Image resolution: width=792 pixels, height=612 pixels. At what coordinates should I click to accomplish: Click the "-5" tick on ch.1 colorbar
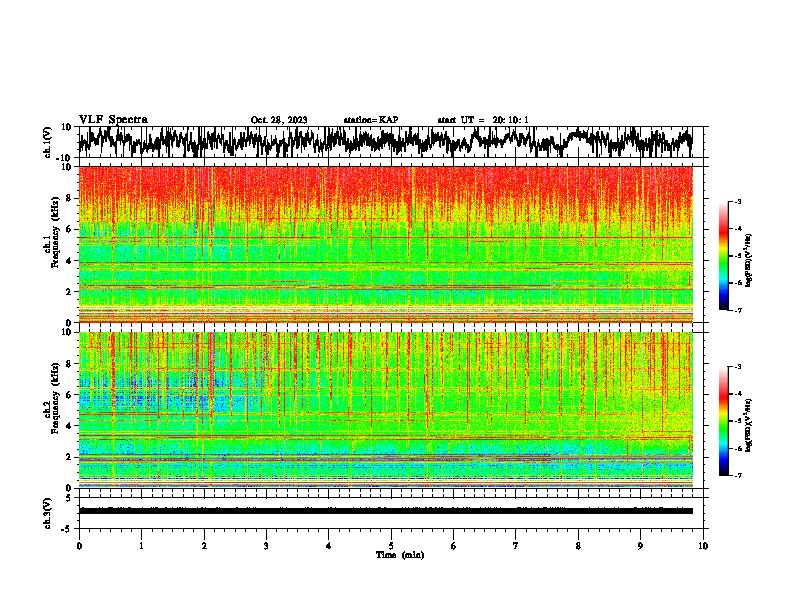click(x=738, y=256)
